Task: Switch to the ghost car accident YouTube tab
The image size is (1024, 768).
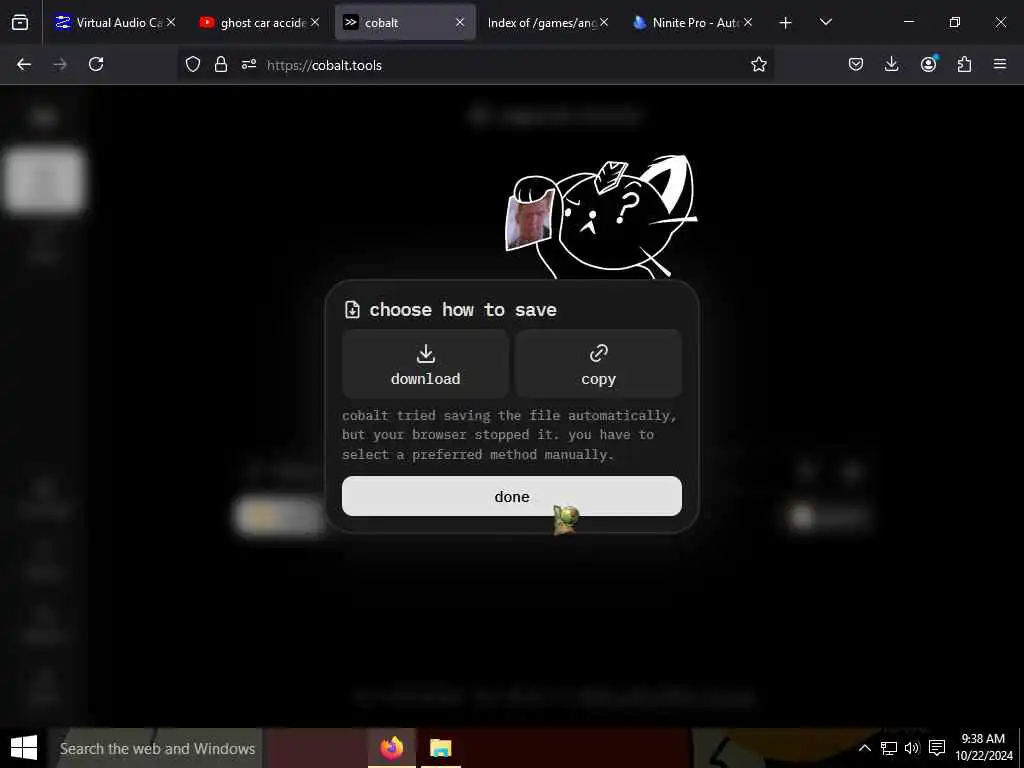Action: click(254, 22)
